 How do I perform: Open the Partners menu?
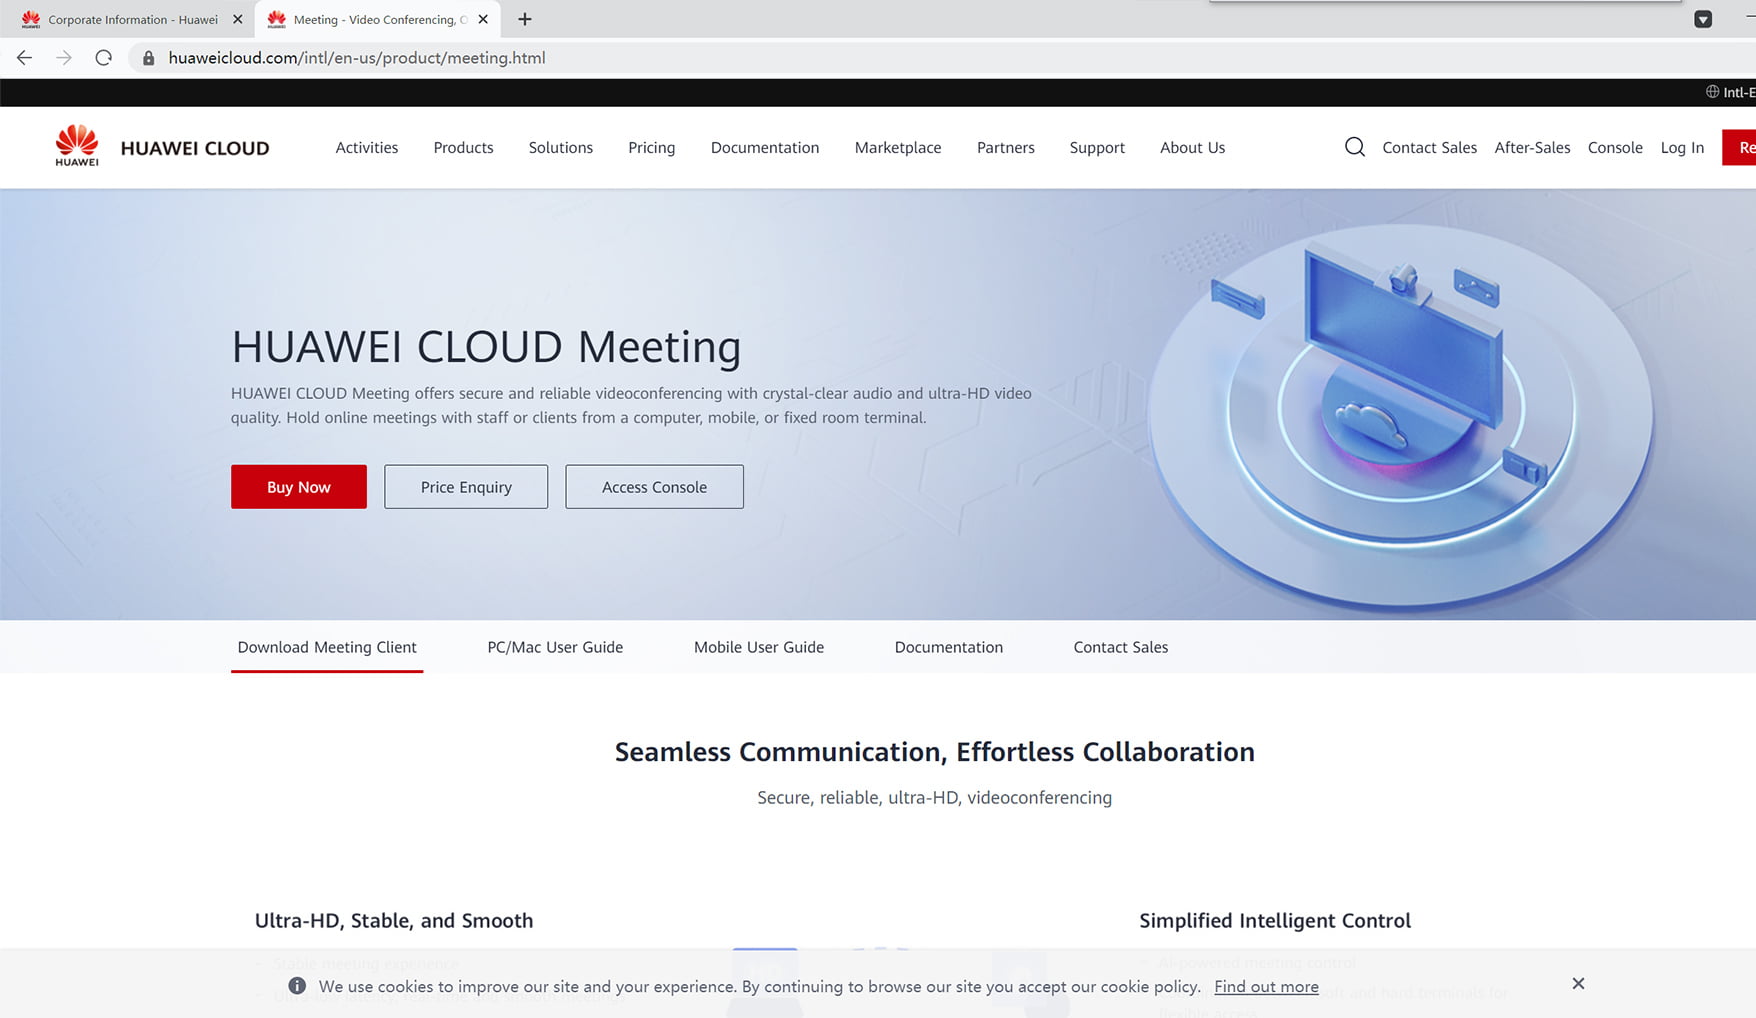point(1006,147)
